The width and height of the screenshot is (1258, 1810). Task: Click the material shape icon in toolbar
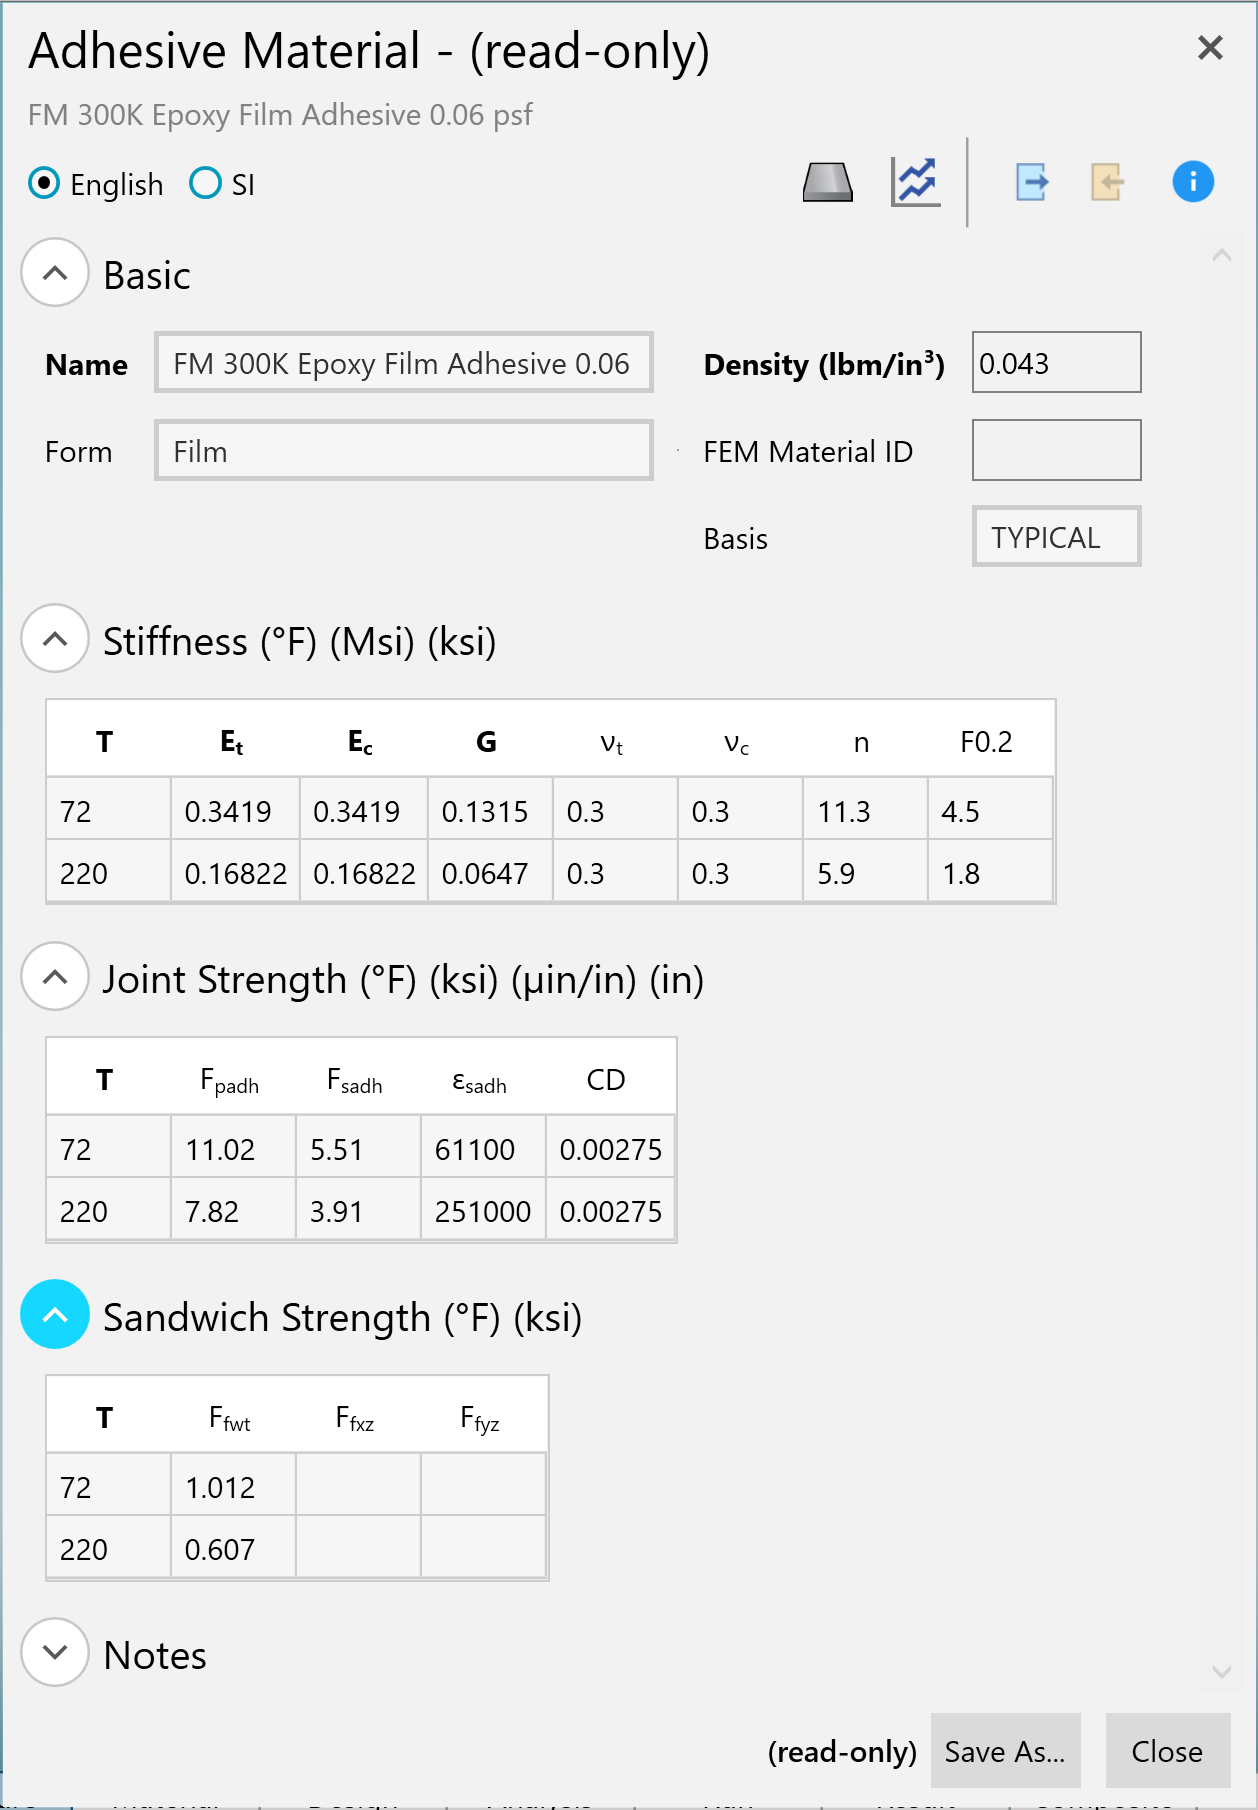[828, 183]
